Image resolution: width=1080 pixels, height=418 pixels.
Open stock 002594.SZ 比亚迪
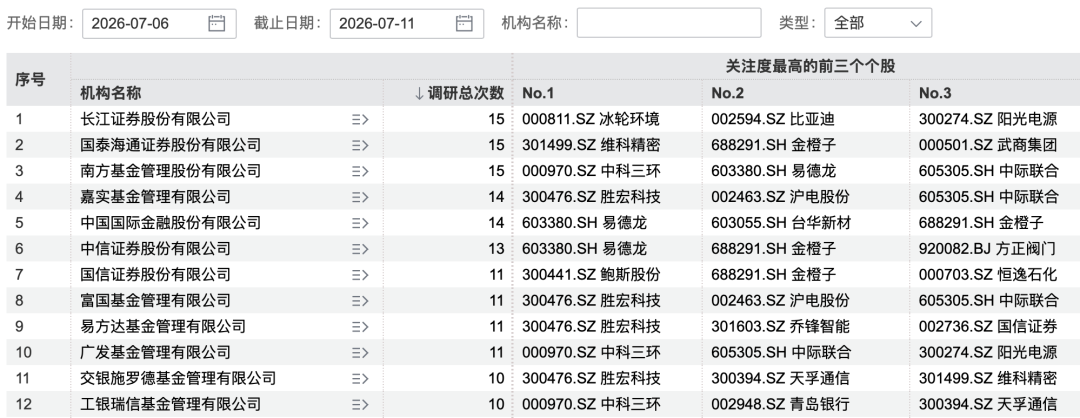point(773,119)
